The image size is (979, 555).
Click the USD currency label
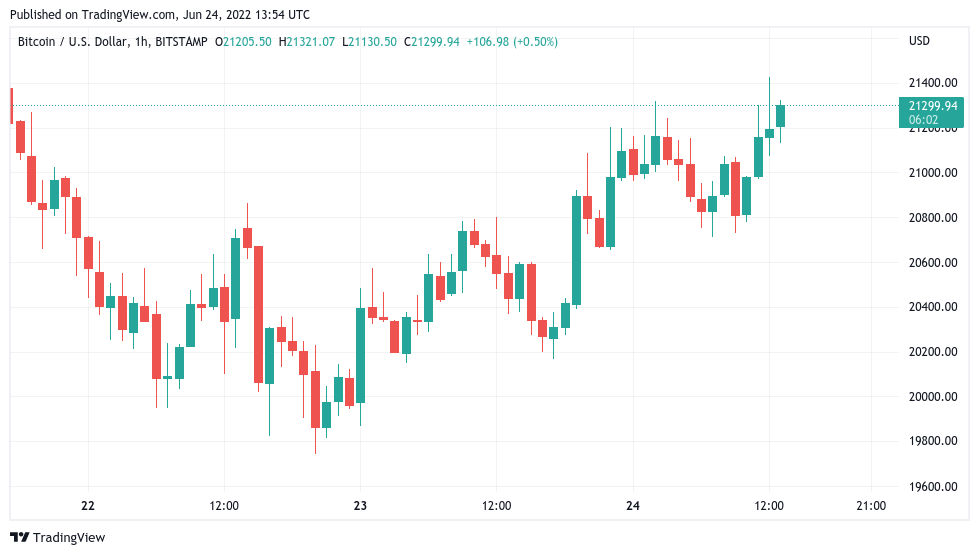919,41
